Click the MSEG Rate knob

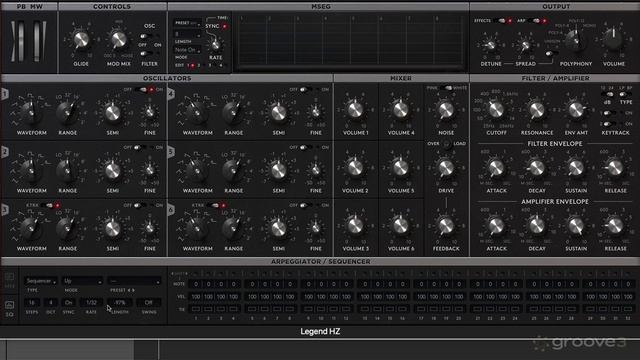[216, 44]
